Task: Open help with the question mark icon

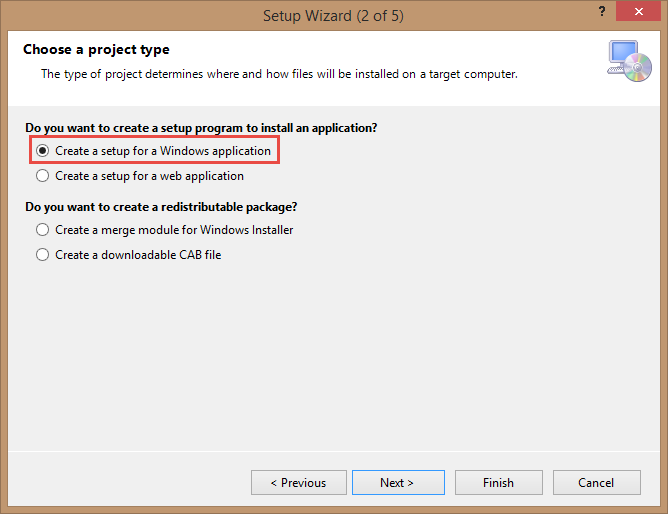Action: click(x=602, y=11)
